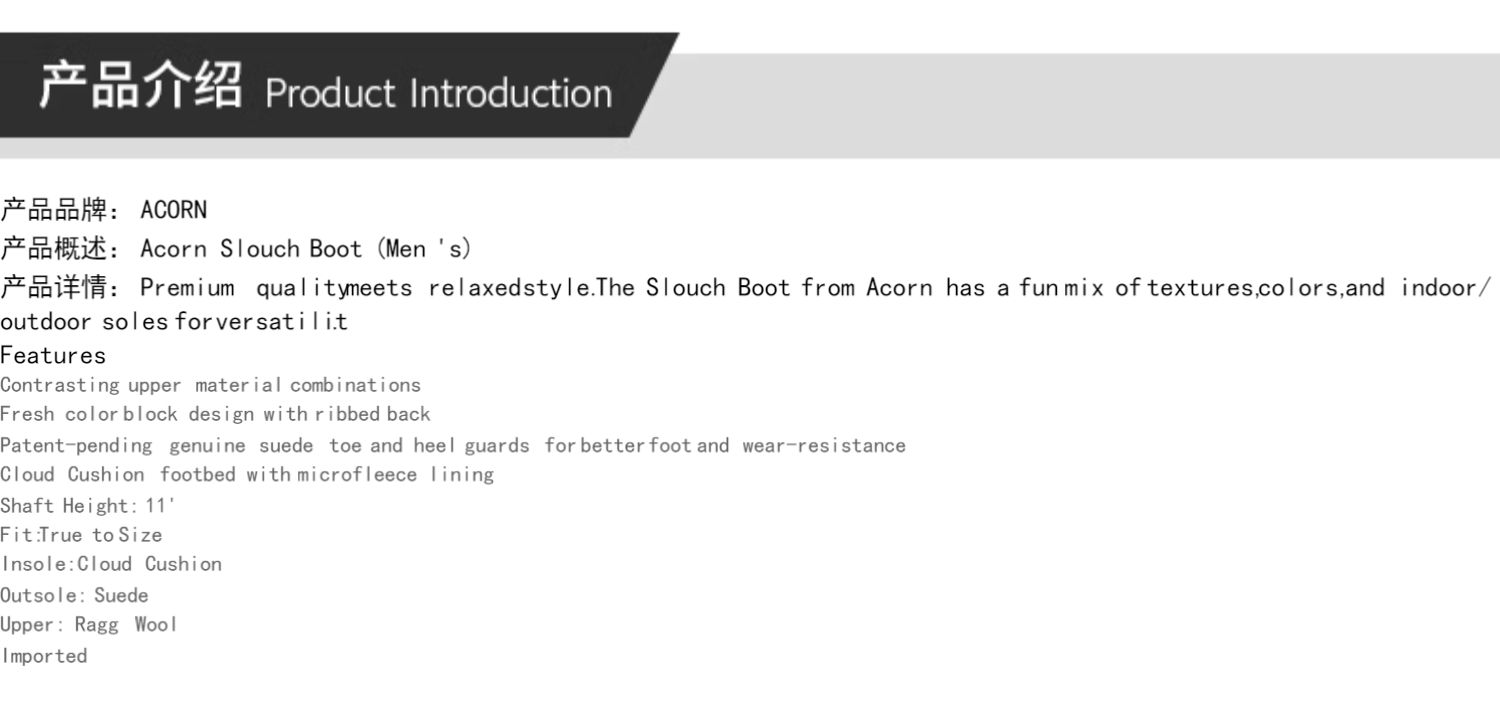Click the Upper: Ragg Wool line
This screenshot has height=706, width=1500.
89,625
